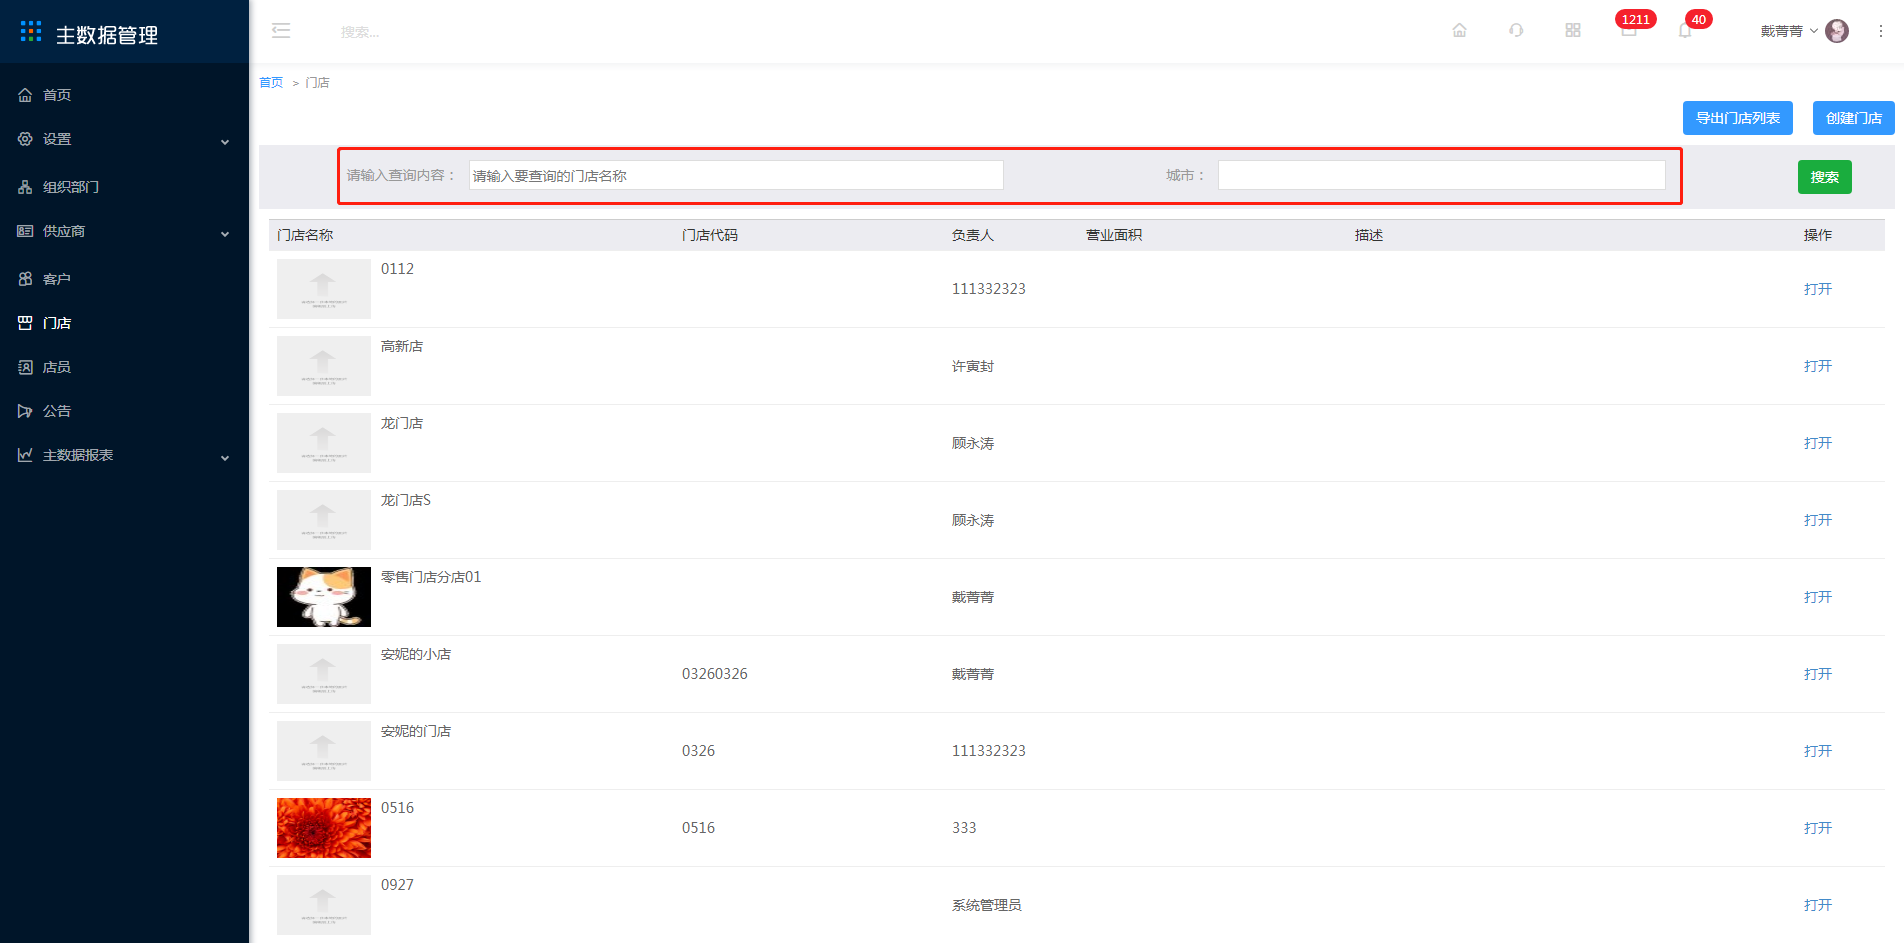Expand the 供应商 menu chevron
Screen dimensions: 1904x943
pos(225,233)
